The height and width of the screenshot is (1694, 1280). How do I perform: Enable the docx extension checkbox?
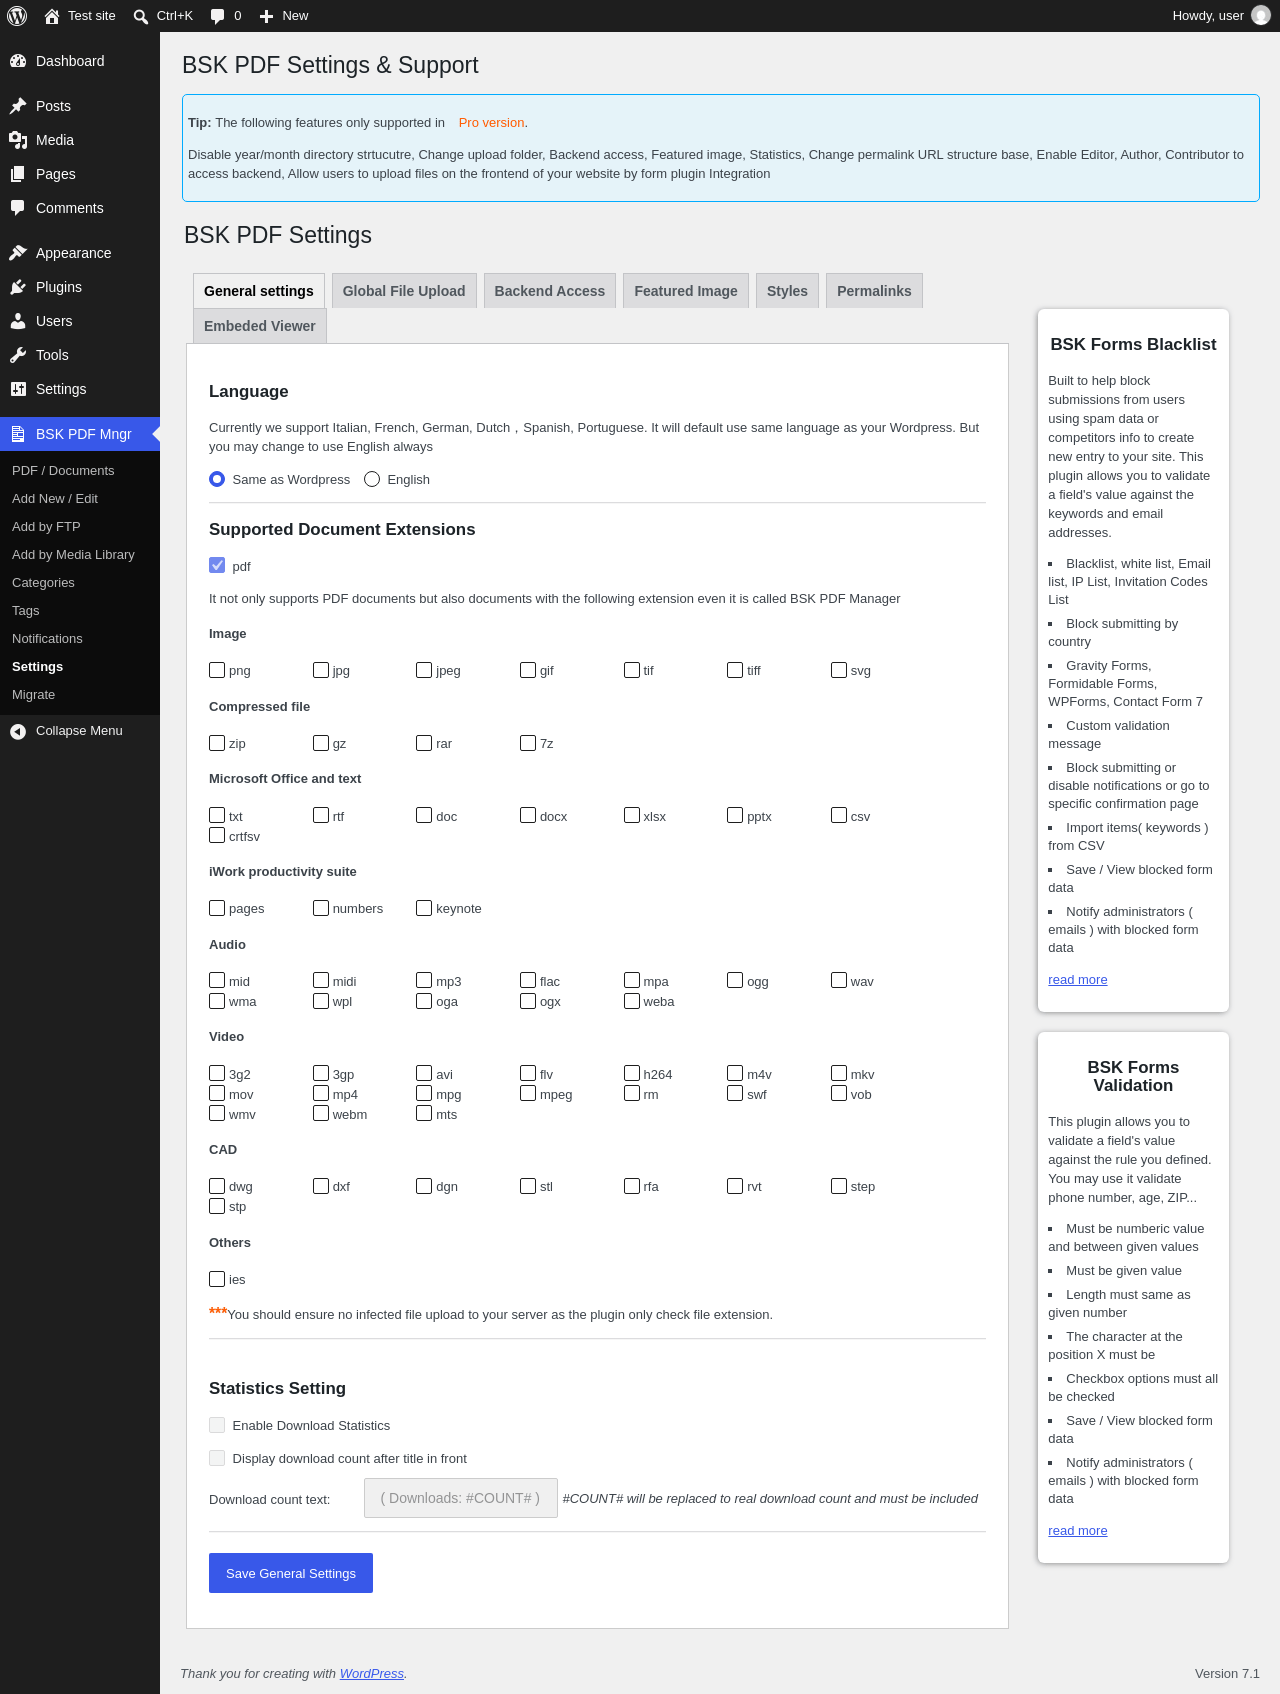[x=528, y=815]
